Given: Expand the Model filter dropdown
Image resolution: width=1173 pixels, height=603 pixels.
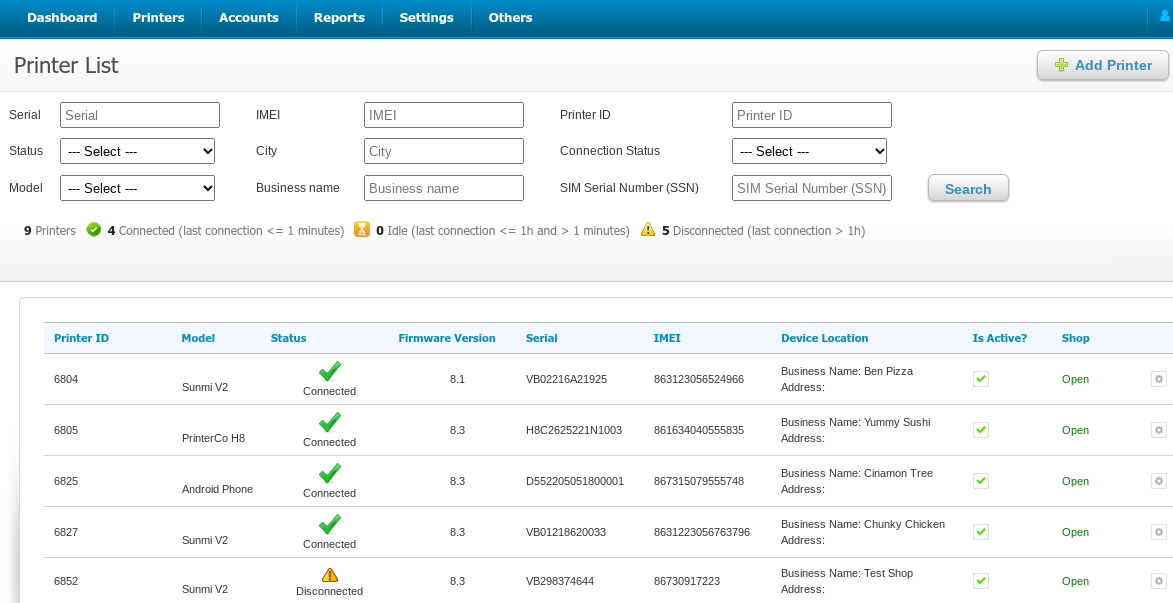Looking at the screenshot, I should coord(138,188).
